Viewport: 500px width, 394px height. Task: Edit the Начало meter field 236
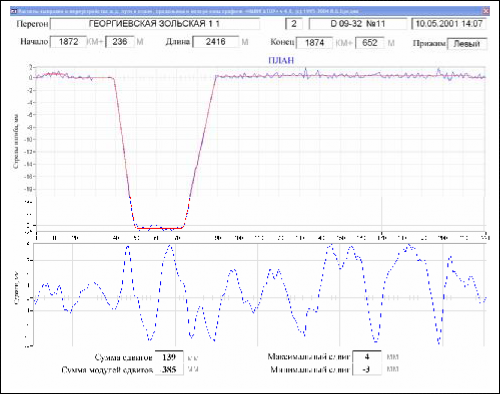(x=120, y=42)
